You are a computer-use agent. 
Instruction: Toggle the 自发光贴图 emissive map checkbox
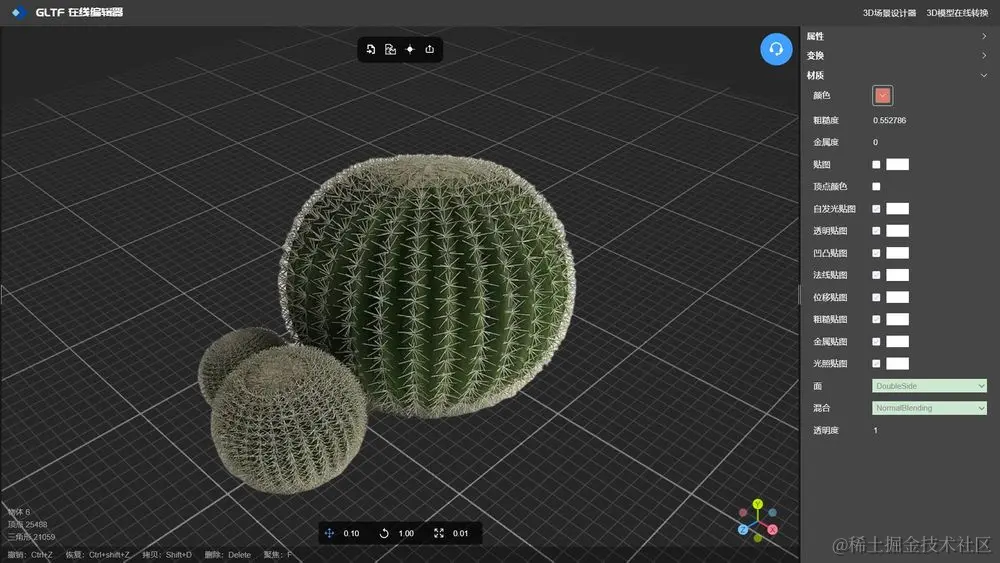pyautogui.click(x=876, y=208)
